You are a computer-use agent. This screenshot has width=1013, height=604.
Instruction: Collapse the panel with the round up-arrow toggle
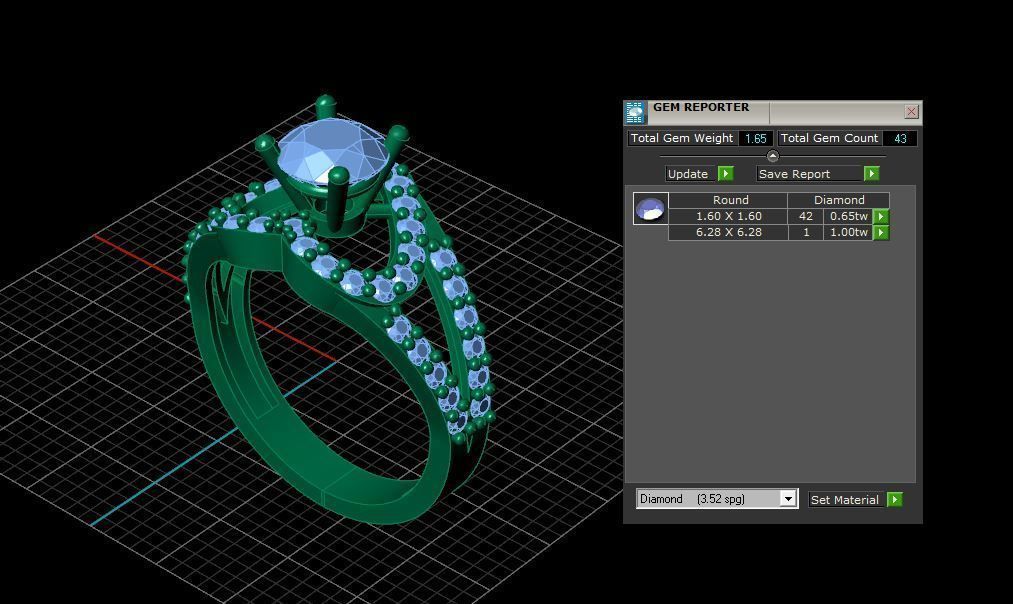(x=773, y=156)
